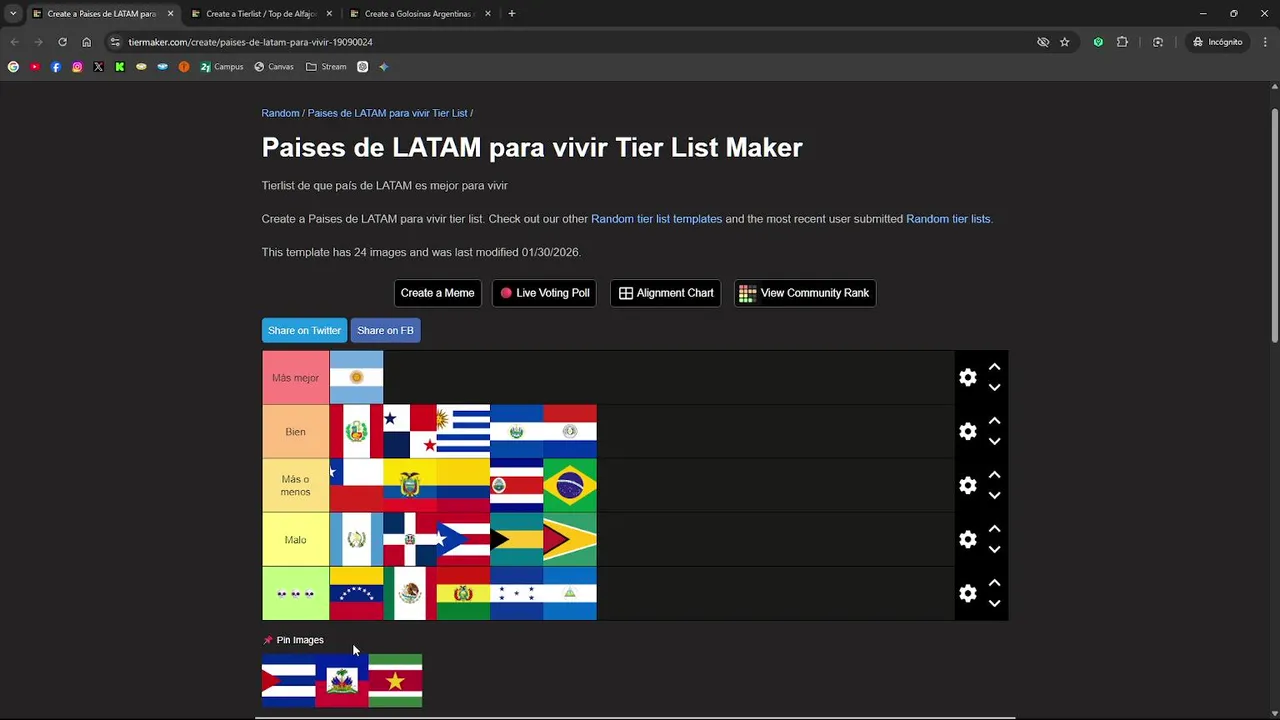The image size is (1280, 720).
Task: Move the Más o menos row down
Action: 994,495
